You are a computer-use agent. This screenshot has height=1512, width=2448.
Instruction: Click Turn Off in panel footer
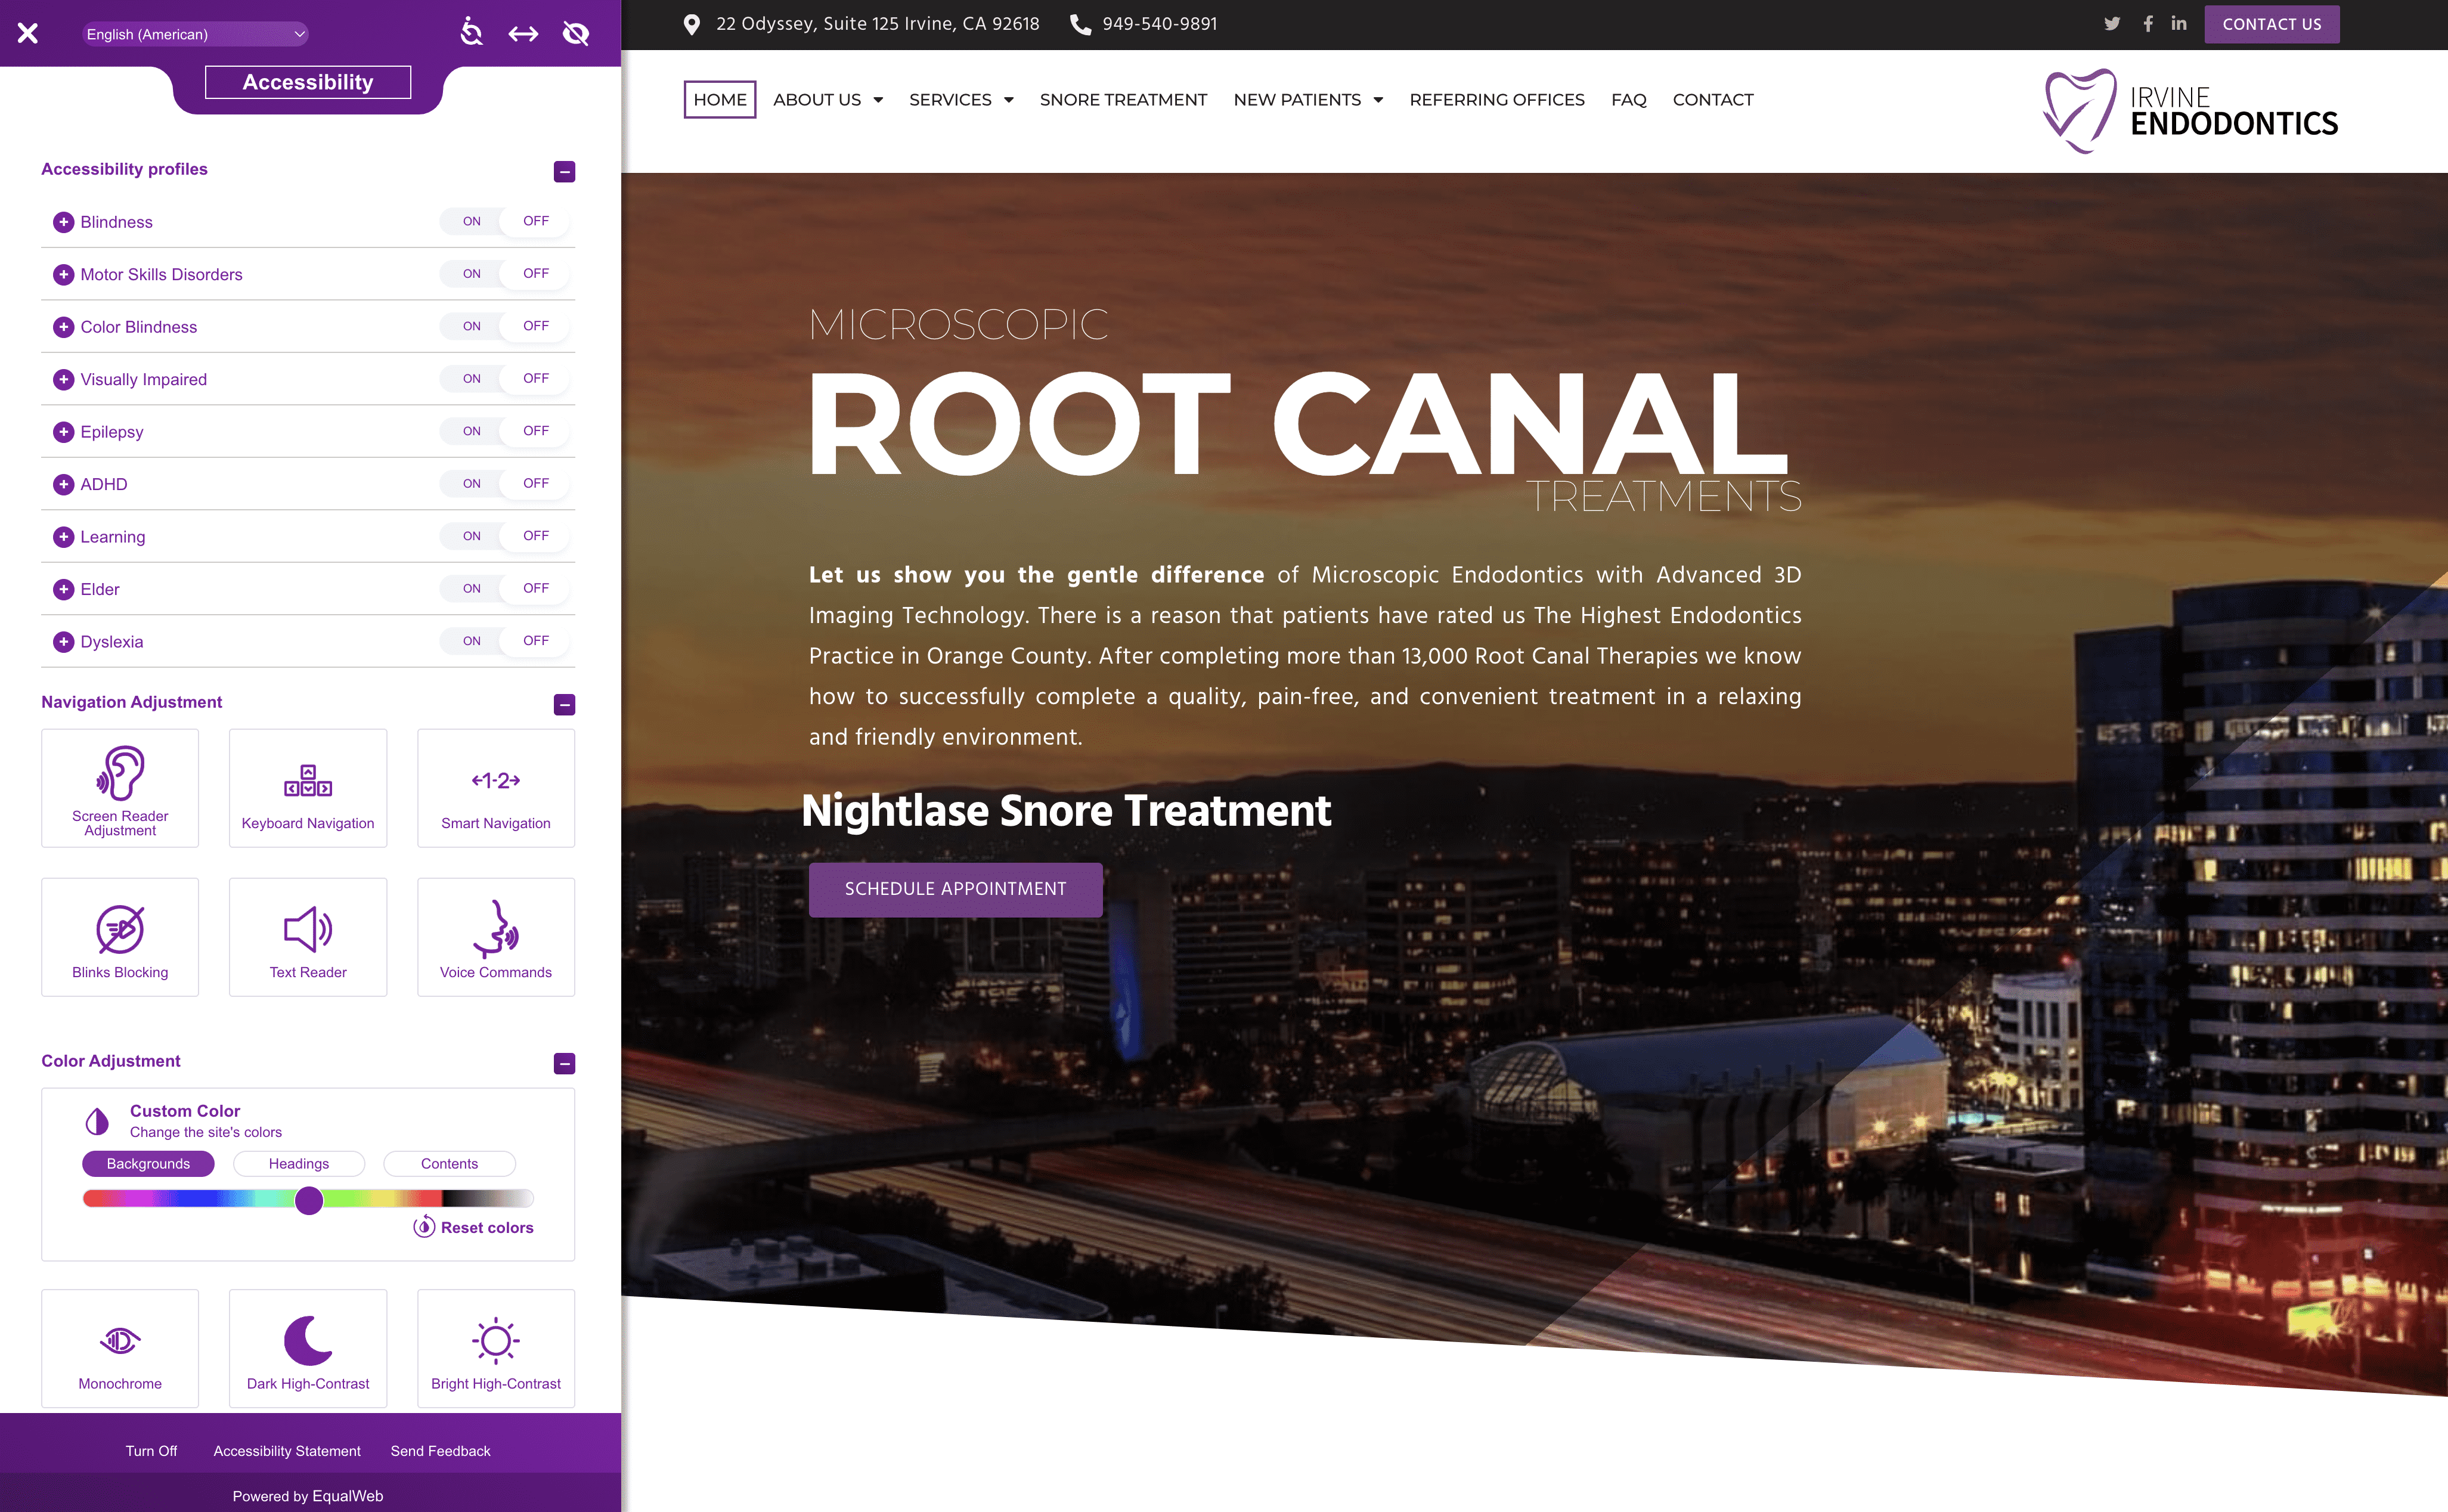[x=151, y=1451]
